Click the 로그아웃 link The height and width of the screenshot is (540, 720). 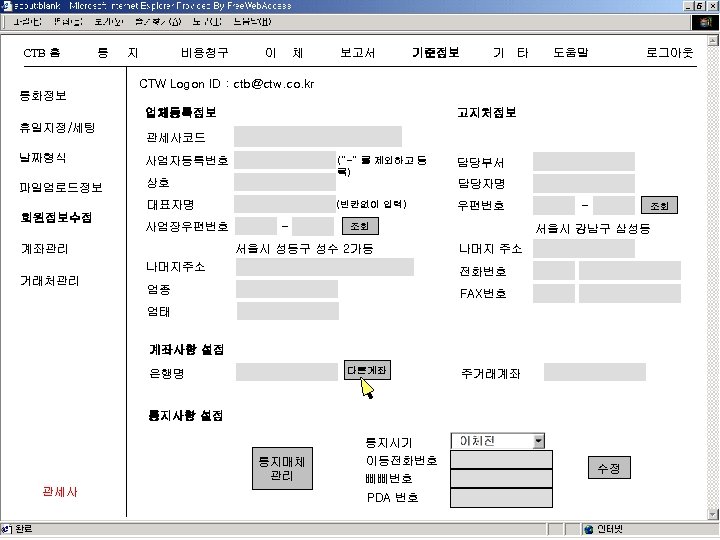click(669, 53)
